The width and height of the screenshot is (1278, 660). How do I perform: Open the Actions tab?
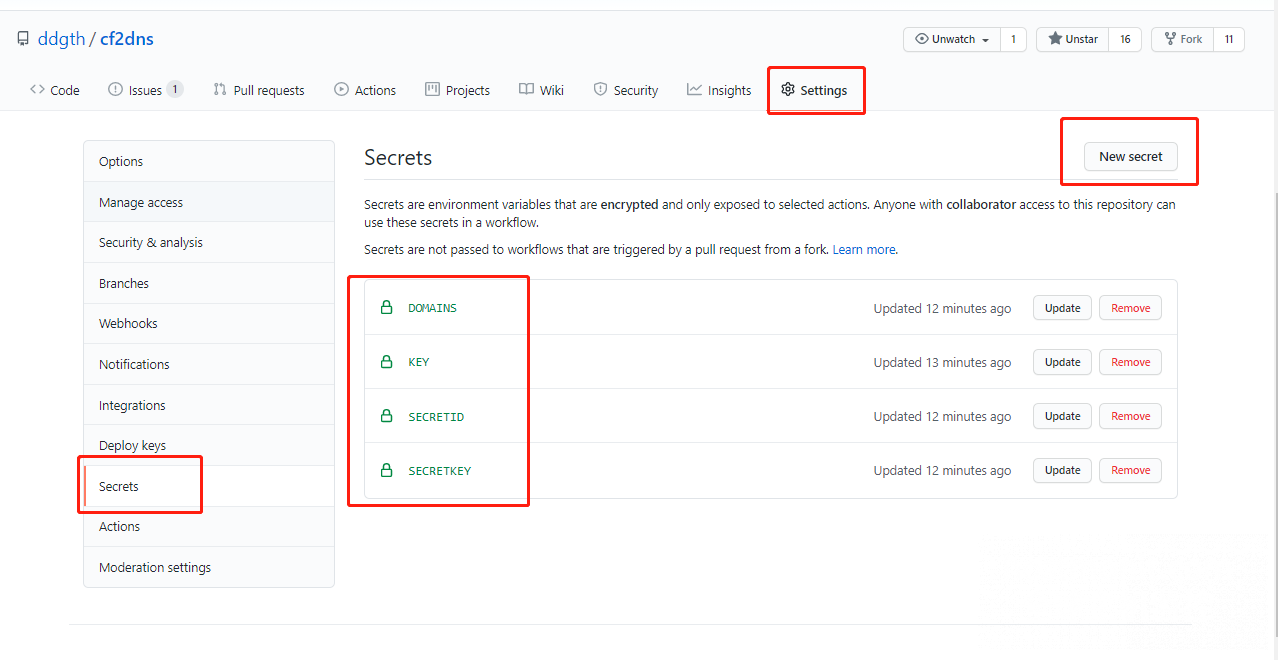[x=365, y=90]
